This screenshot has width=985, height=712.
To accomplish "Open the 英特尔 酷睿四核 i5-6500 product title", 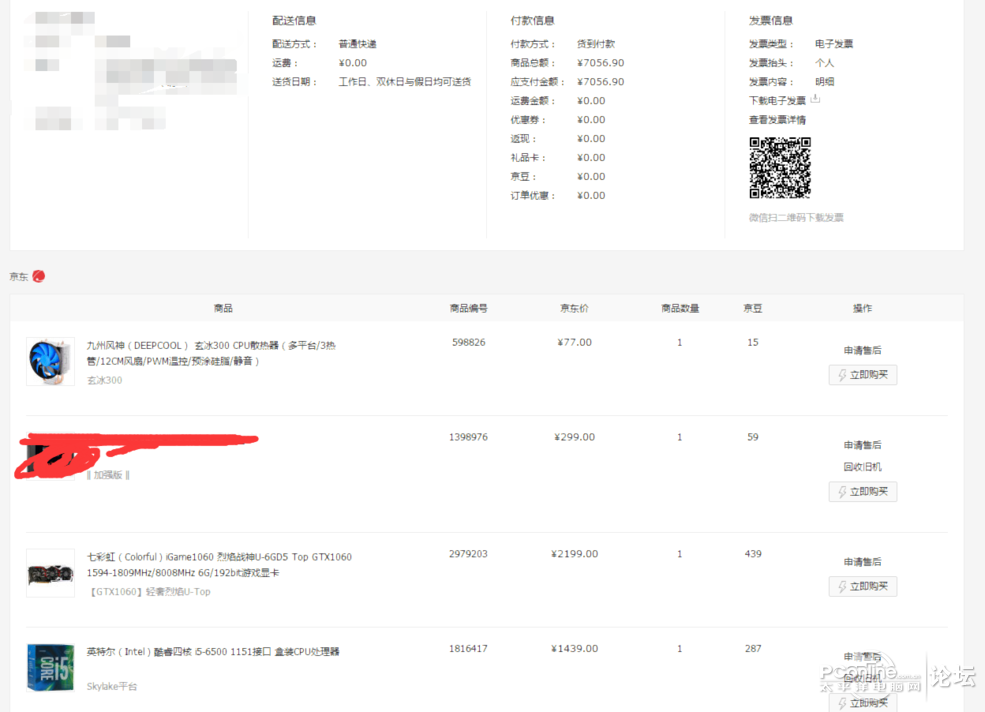I will [x=213, y=652].
